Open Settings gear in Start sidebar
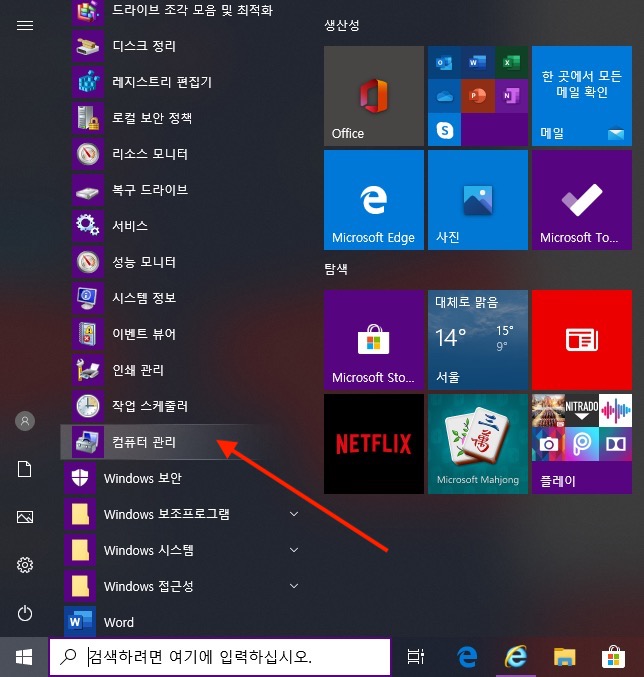This screenshot has height=677, width=644. [x=25, y=565]
